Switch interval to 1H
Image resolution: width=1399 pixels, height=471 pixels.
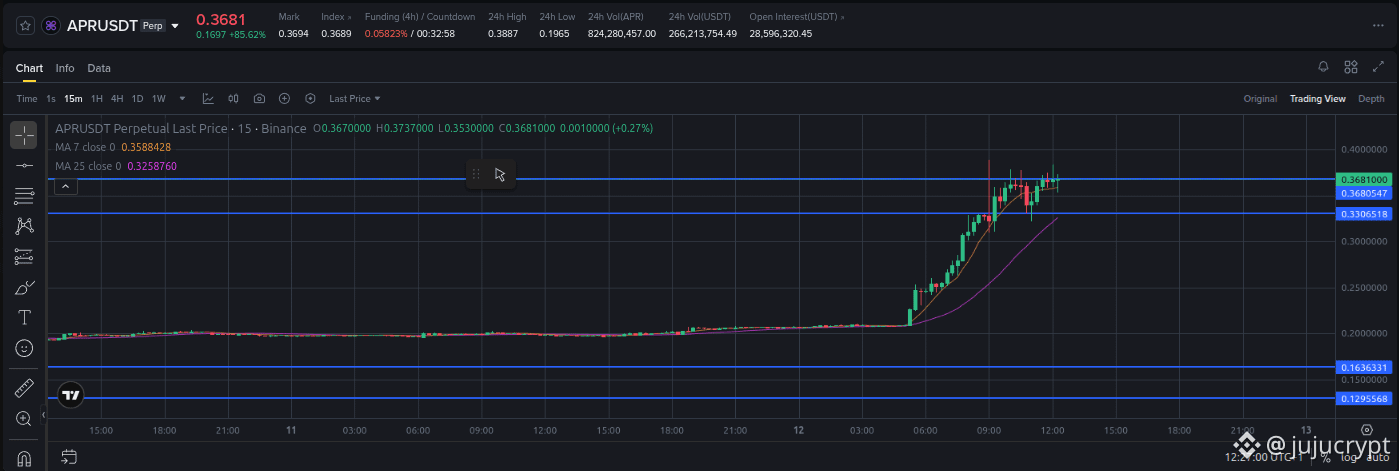pyautogui.click(x=97, y=98)
